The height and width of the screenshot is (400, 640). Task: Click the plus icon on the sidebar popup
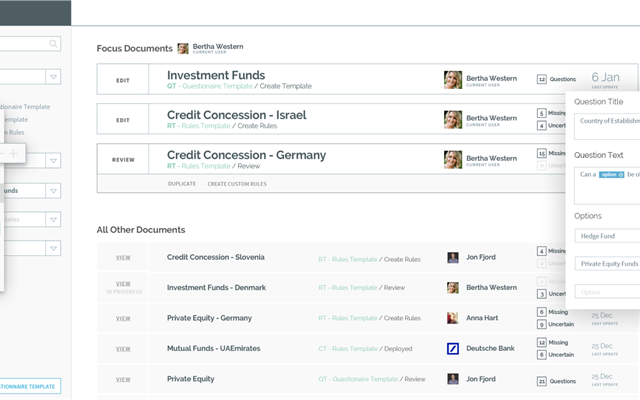(13, 153)
